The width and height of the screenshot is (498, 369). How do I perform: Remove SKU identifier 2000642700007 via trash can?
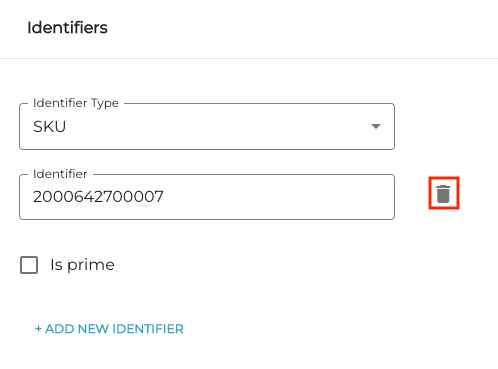pos(443,194)
